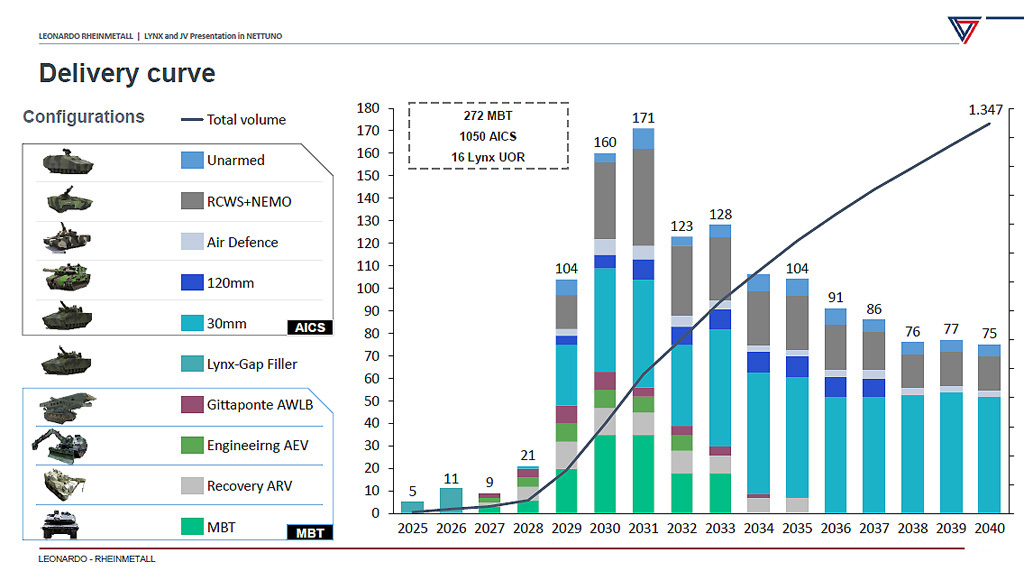Select the Unarmed light-blue legend swatch

(x=192, y=160)
